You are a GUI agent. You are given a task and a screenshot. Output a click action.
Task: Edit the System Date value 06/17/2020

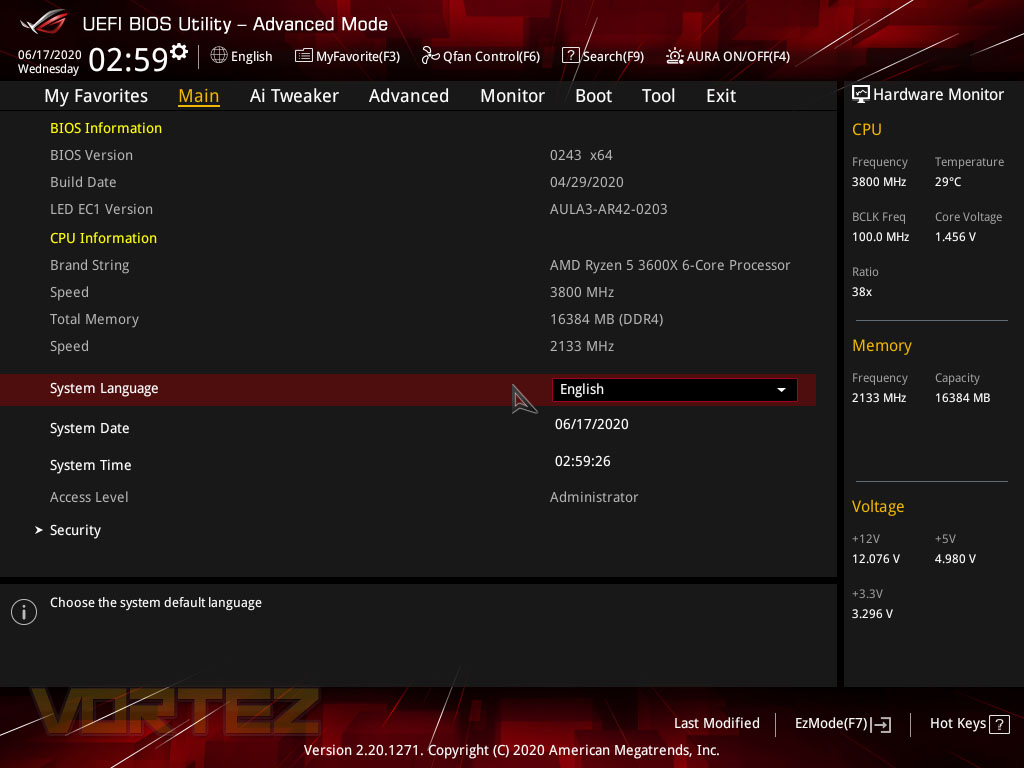pos(592,424)
